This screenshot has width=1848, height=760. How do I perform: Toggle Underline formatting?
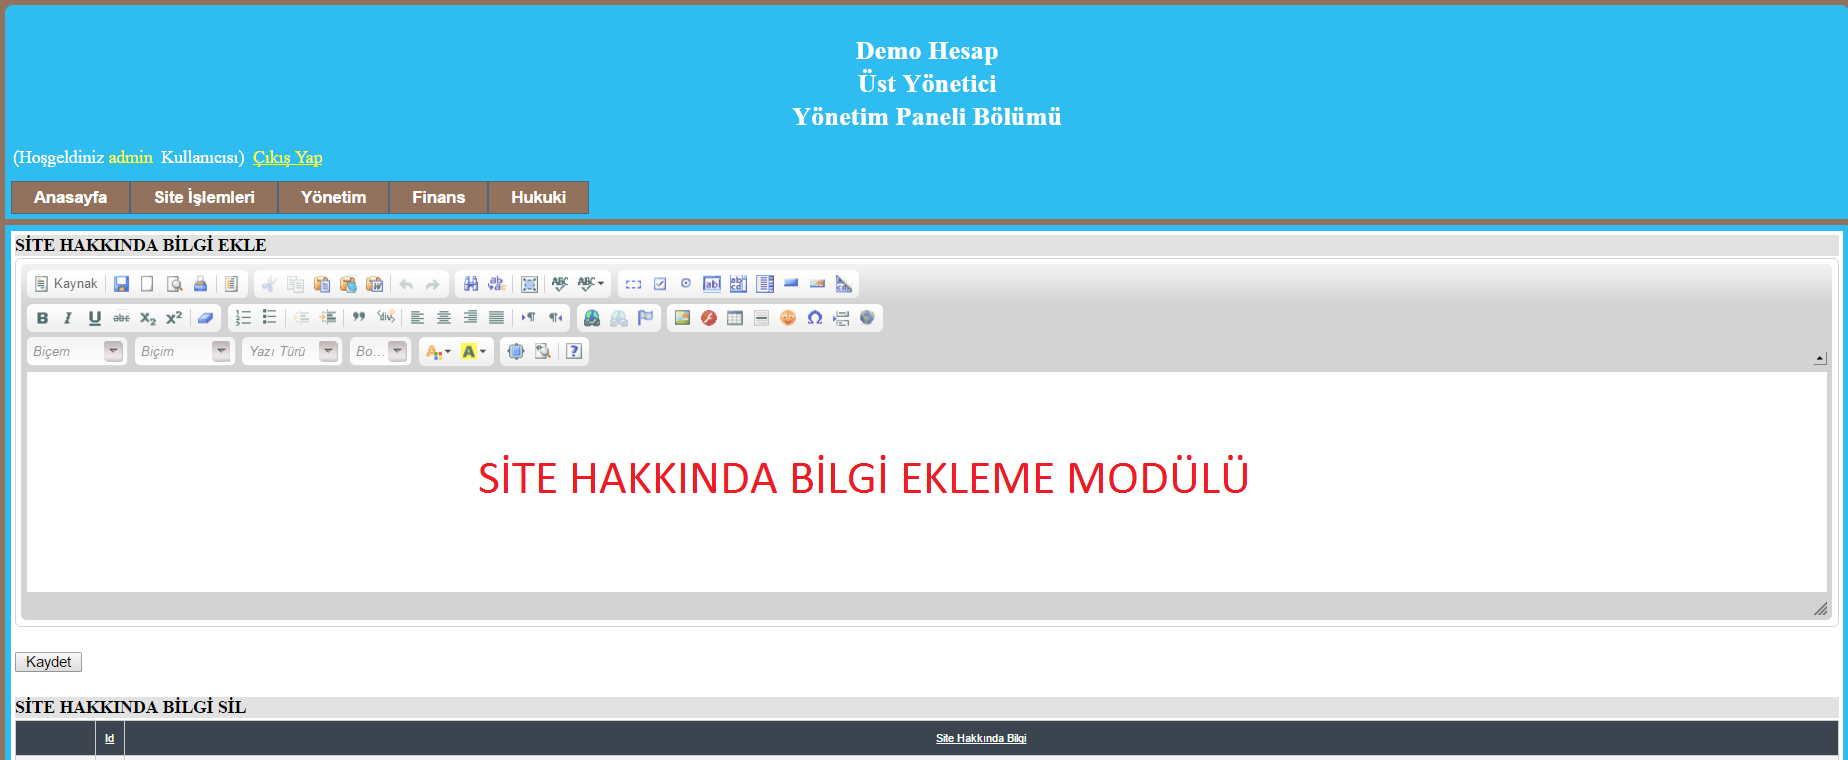tap(95, 318)
